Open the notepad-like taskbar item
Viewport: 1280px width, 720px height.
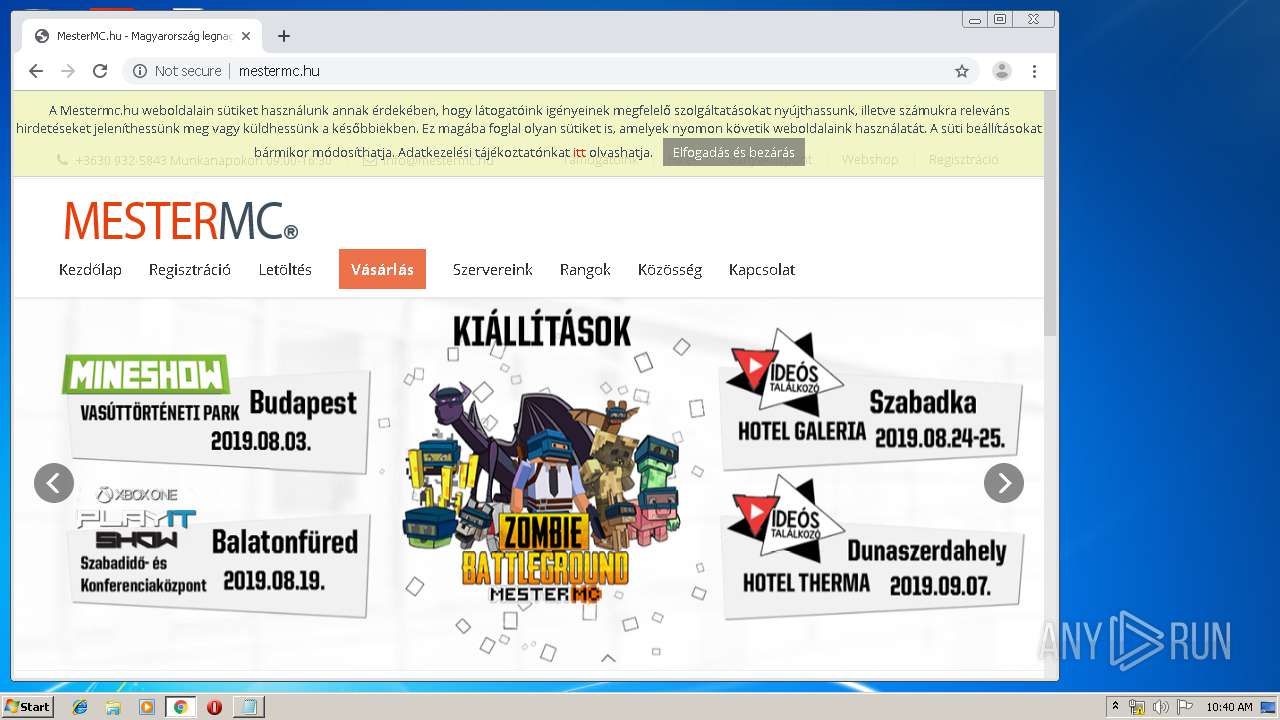[248, 707]
